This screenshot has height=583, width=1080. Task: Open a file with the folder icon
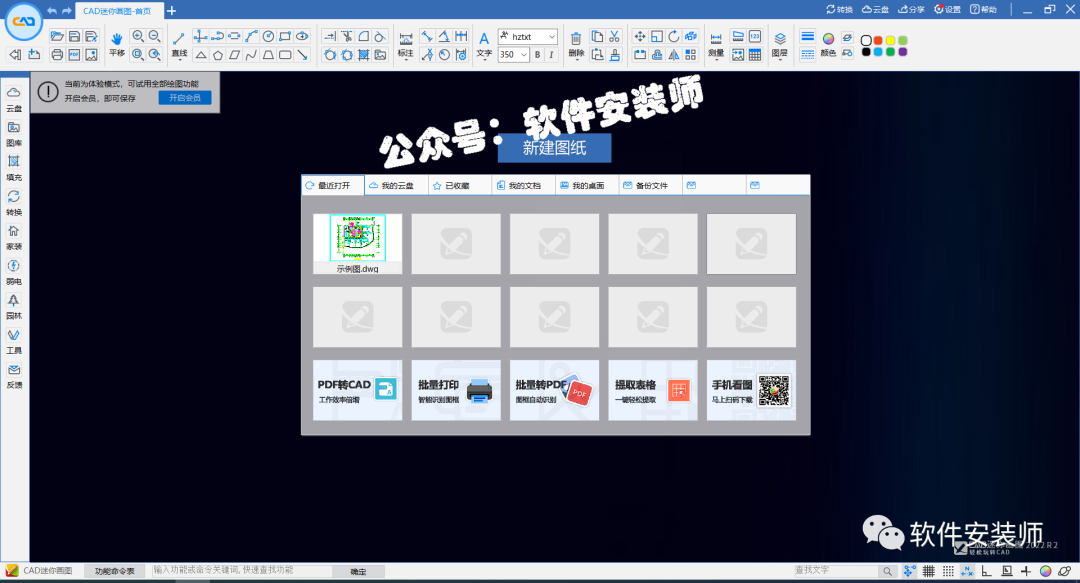(x=57, y=37)
